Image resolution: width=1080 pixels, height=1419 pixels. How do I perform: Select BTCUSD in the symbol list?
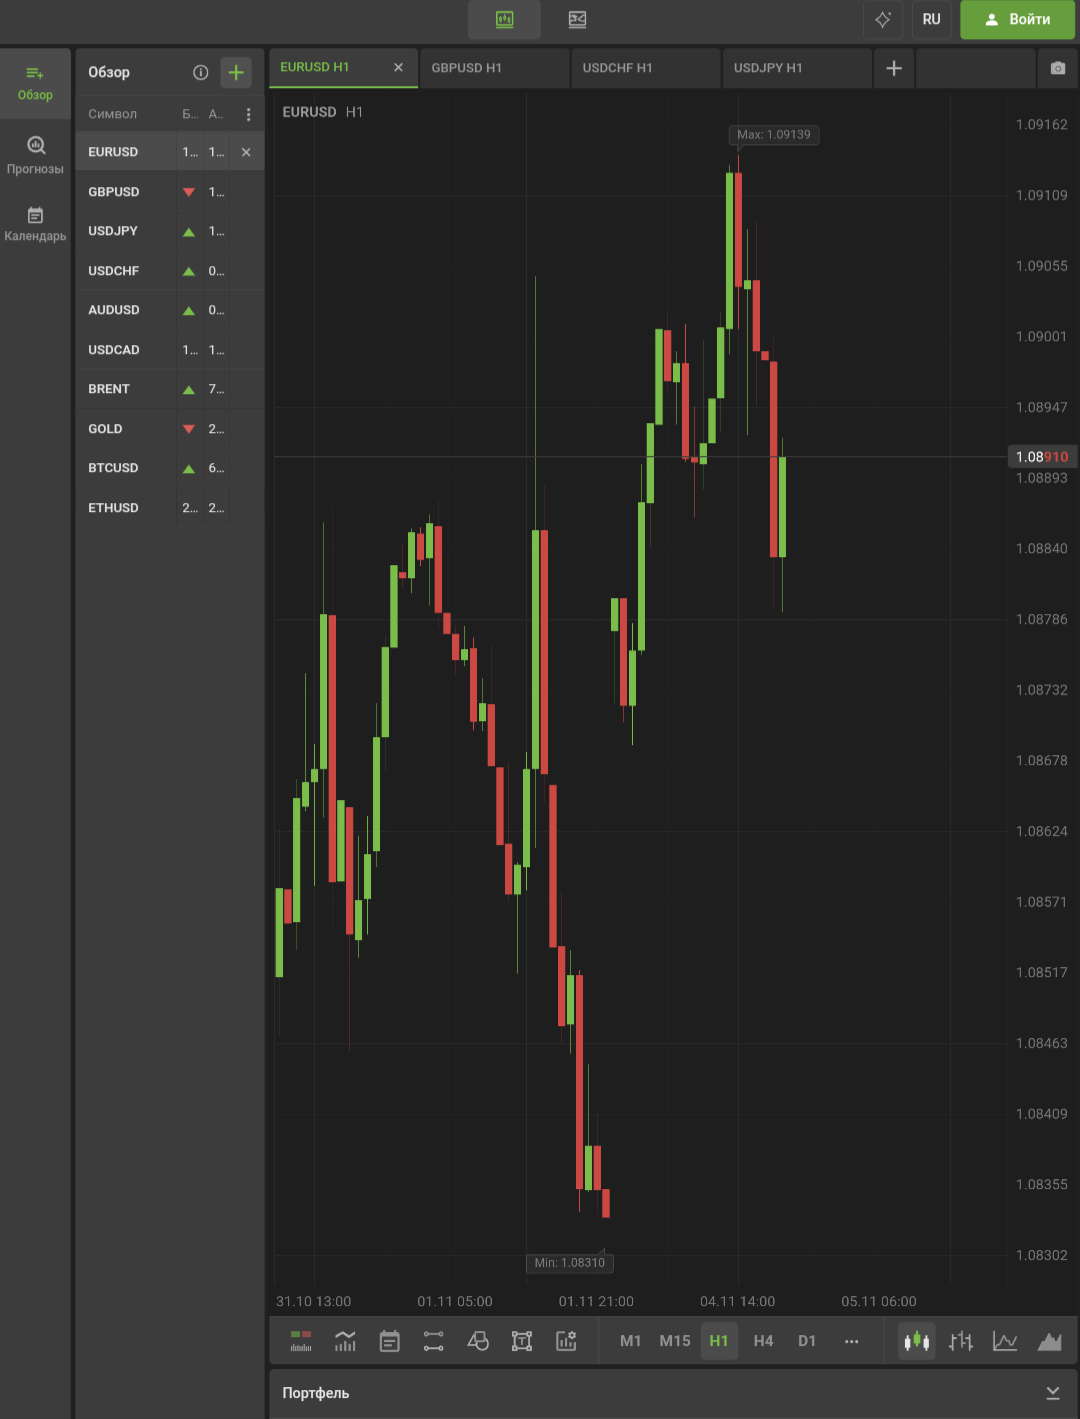coord(113,468)
